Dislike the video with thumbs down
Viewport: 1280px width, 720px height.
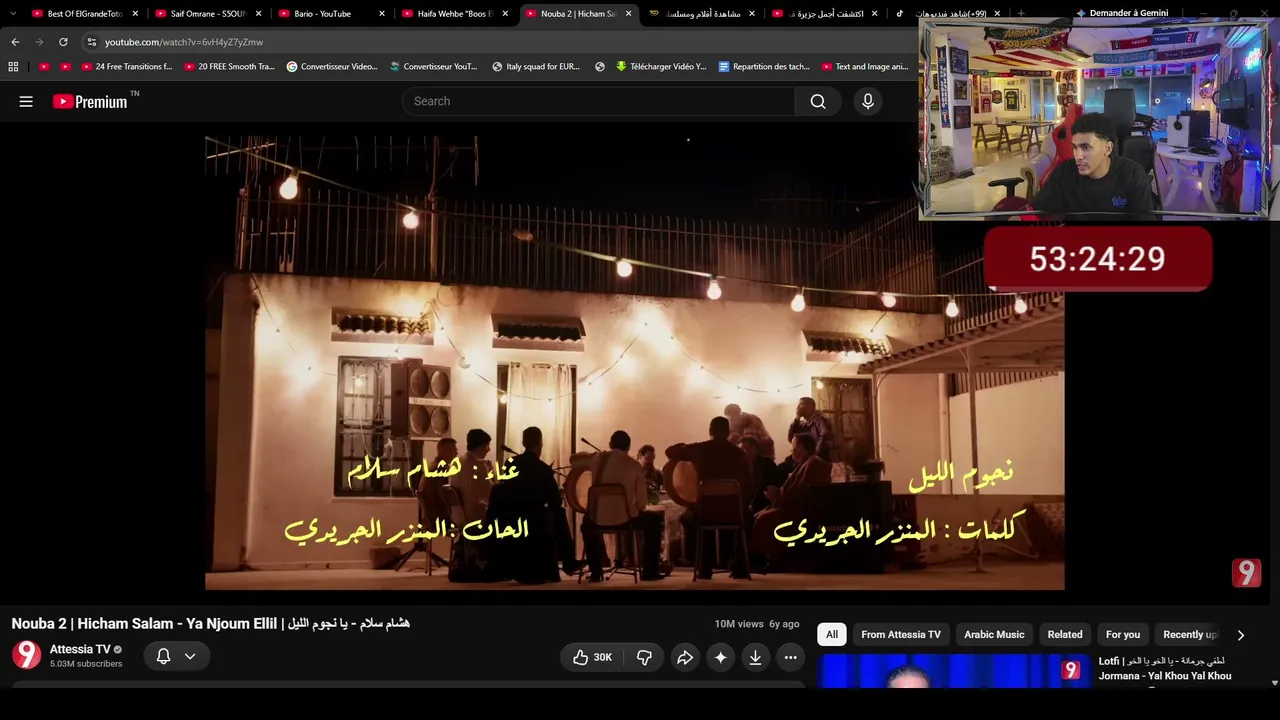(644, 657)
